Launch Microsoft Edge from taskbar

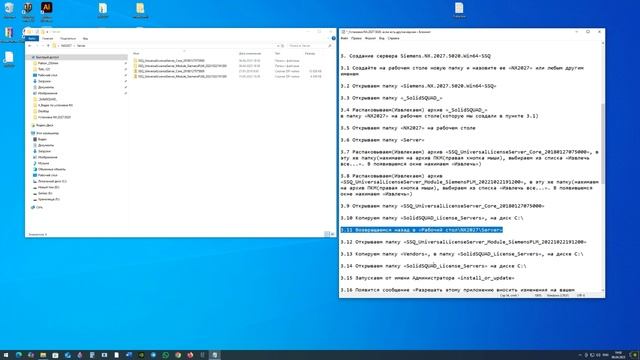coord(18,355)
